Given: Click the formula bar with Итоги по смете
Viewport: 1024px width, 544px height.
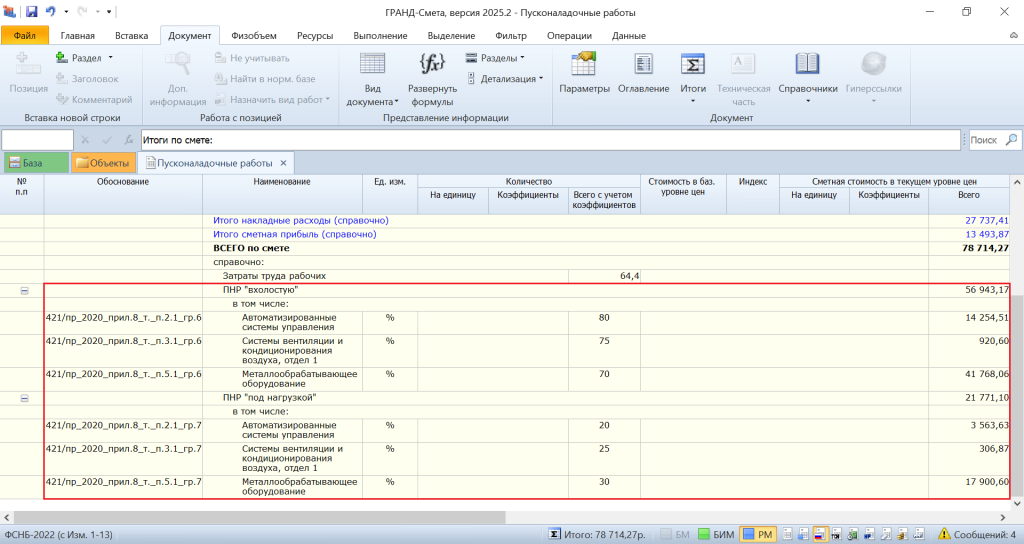Looking at the screenshot, I should point(550,140).
